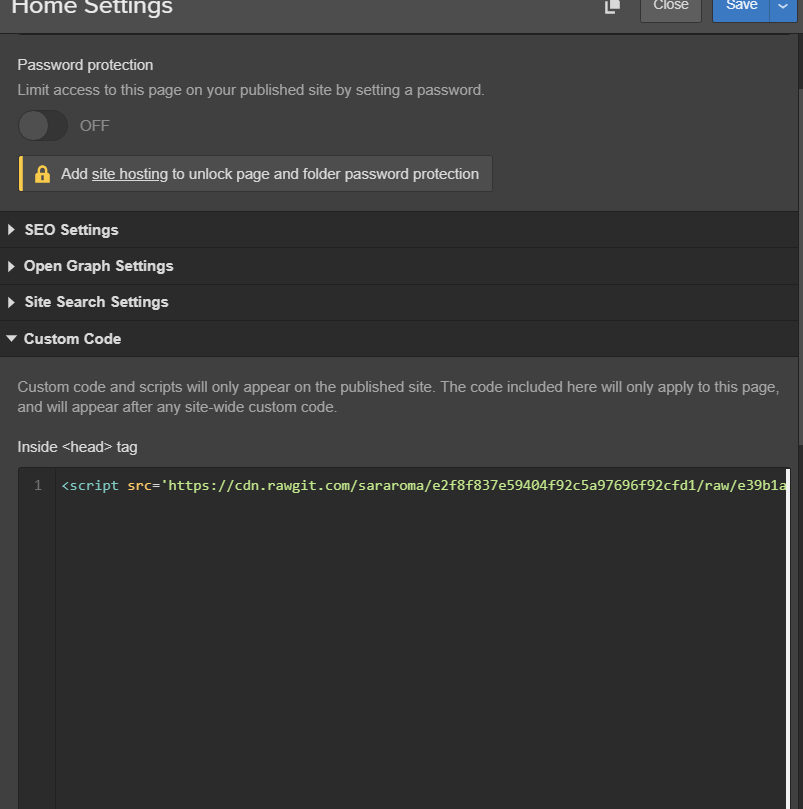This screenshot has width=803, height=809.
Task: Click the 'Home Settings' title
Action: click(92, 7)
